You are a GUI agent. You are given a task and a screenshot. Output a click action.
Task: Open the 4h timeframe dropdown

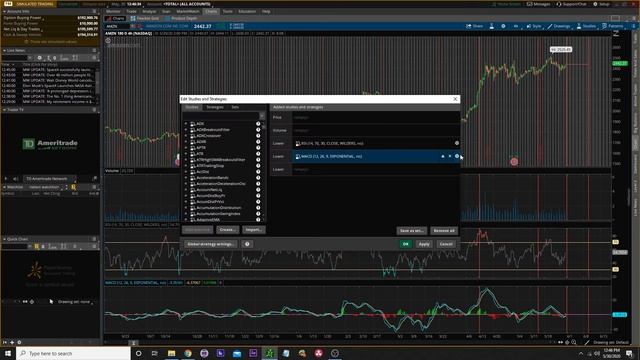[x=516, y=26]
